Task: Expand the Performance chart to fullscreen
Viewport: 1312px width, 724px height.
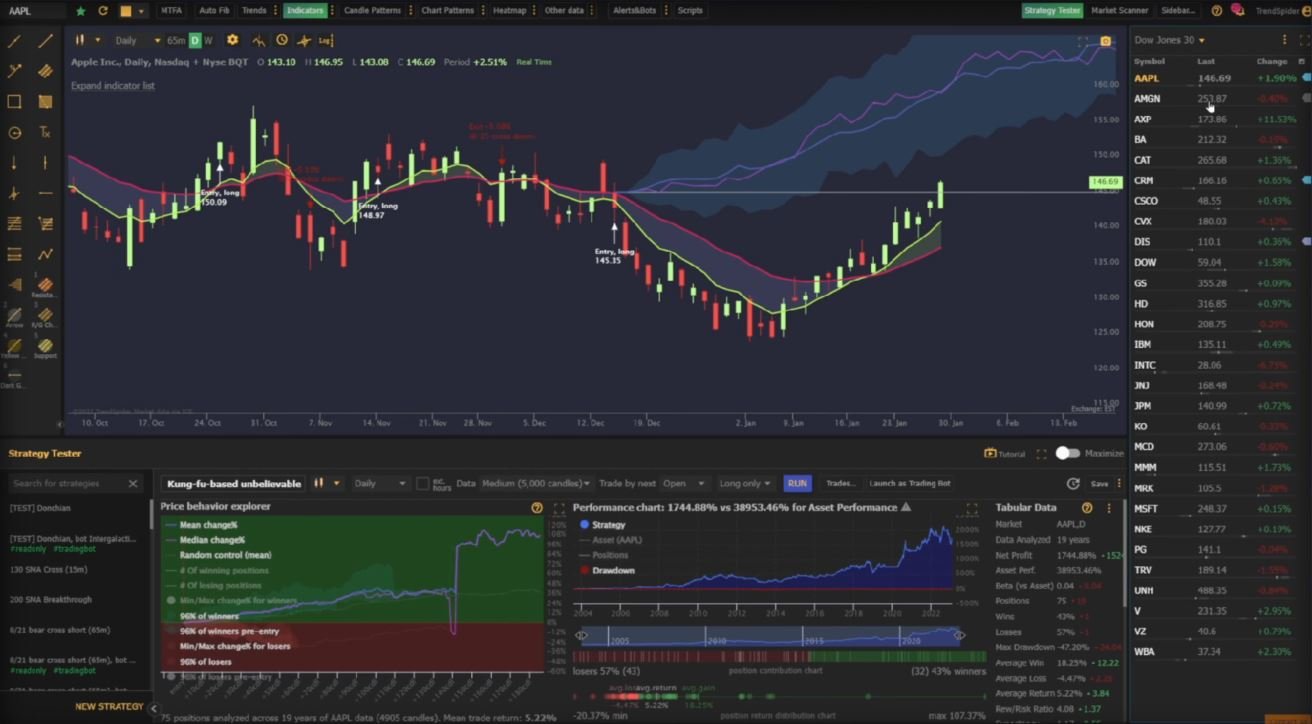Action: point(971,508)
